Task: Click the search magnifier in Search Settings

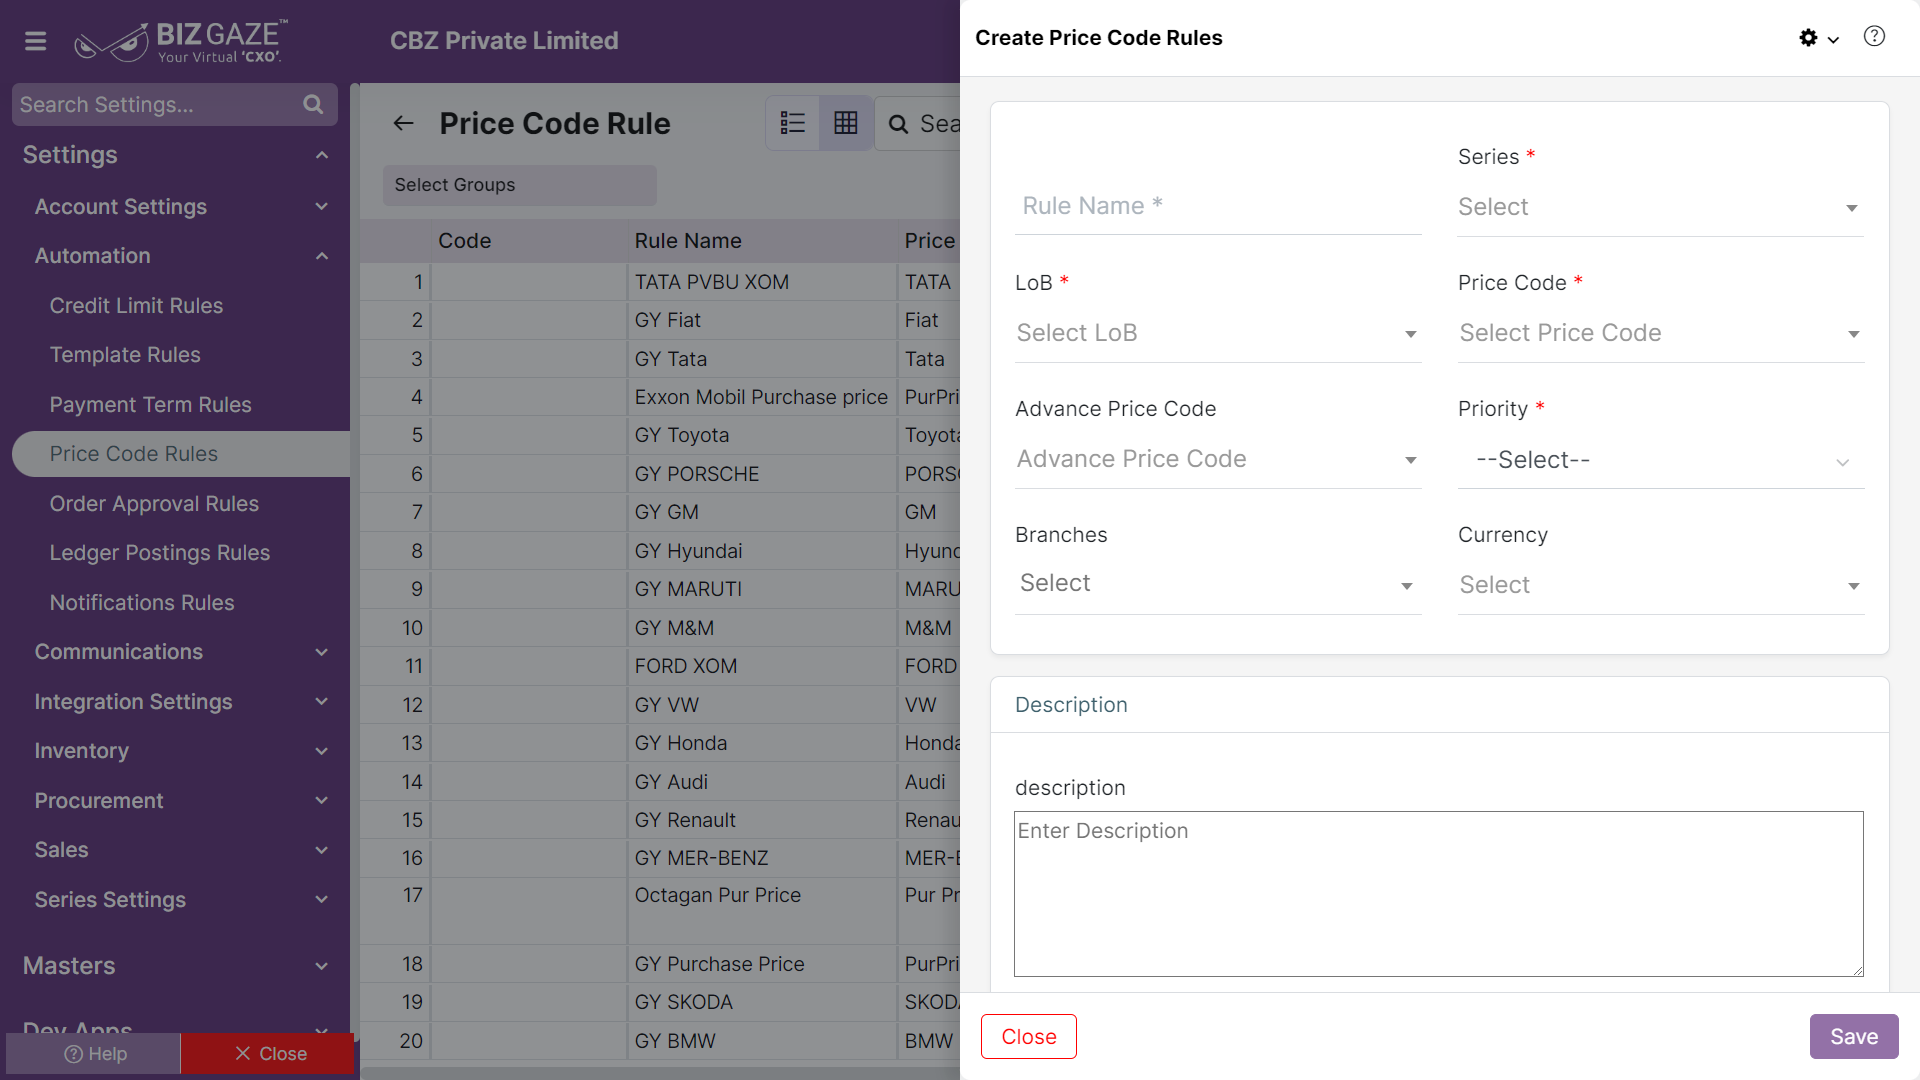Action: pyautogui.click(x=313, y=105)
